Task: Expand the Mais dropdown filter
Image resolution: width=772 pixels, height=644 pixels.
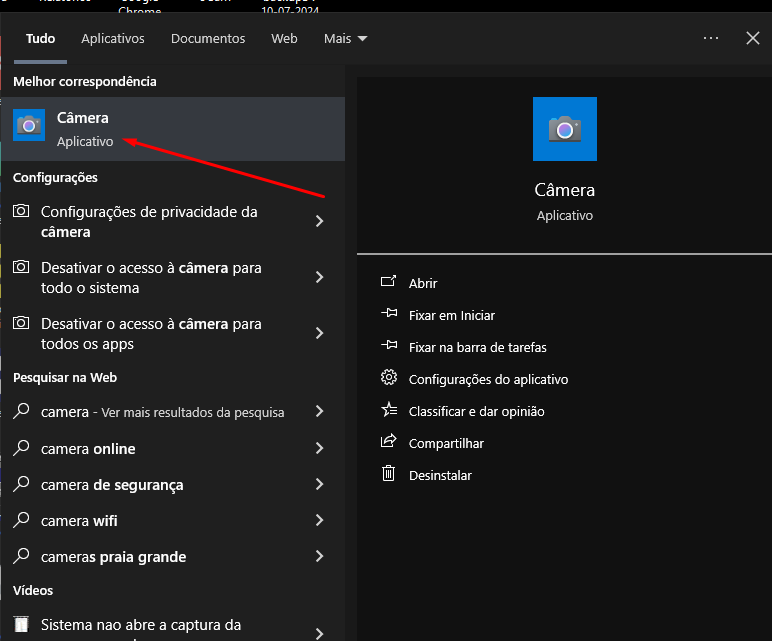Action: tap(345, 38)
